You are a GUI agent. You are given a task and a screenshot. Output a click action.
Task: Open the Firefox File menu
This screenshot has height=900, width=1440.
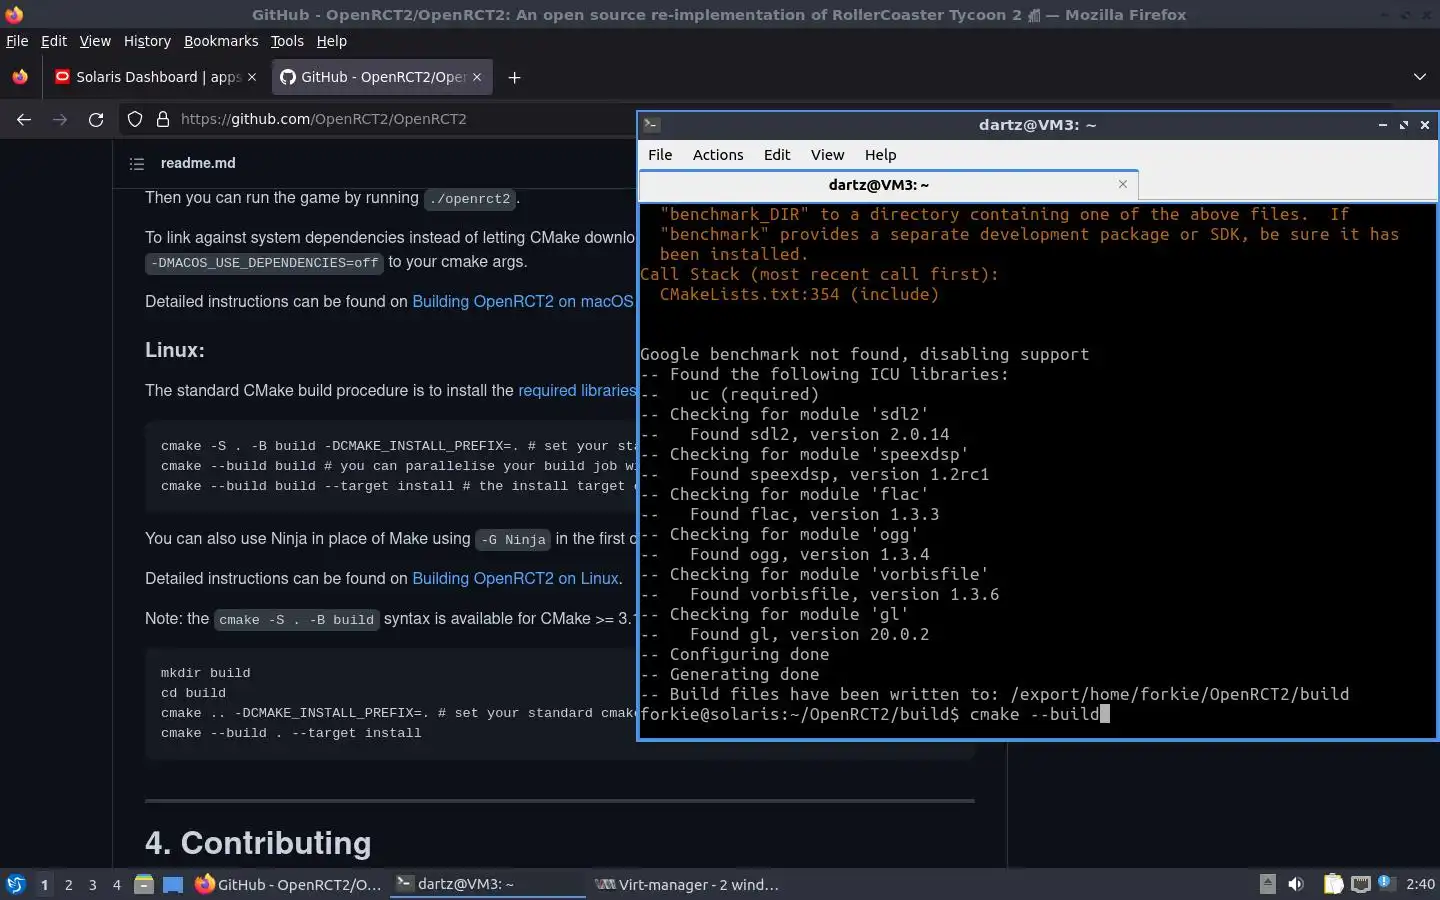(17, 41)
